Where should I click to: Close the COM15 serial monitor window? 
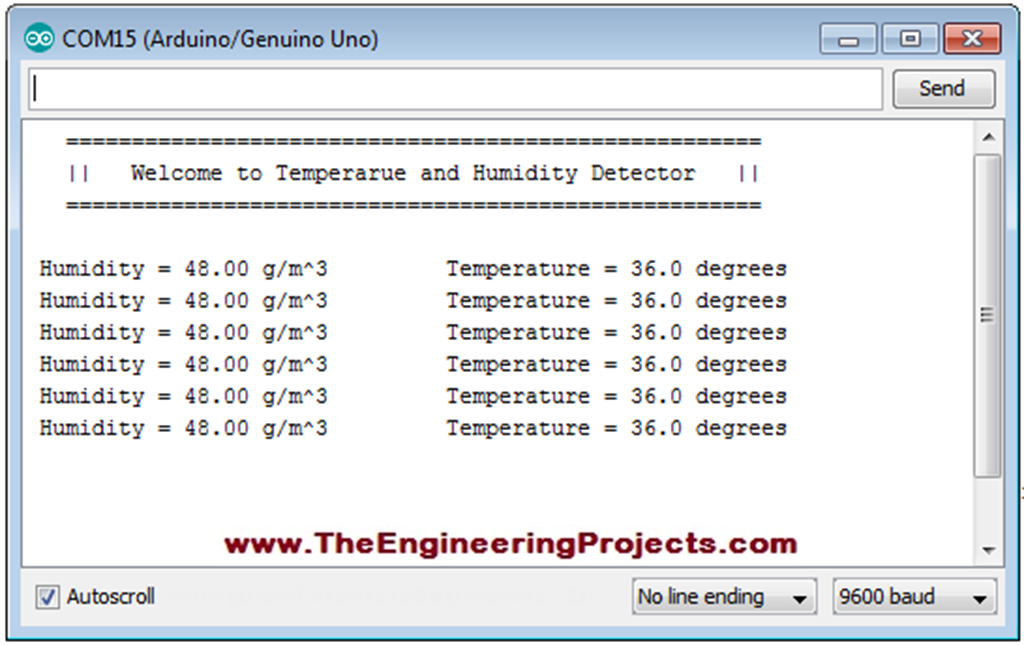click(x=972, y=39)
